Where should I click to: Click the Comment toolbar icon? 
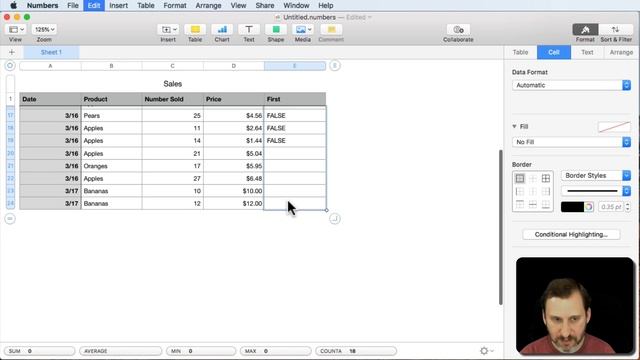coord(331,29)
